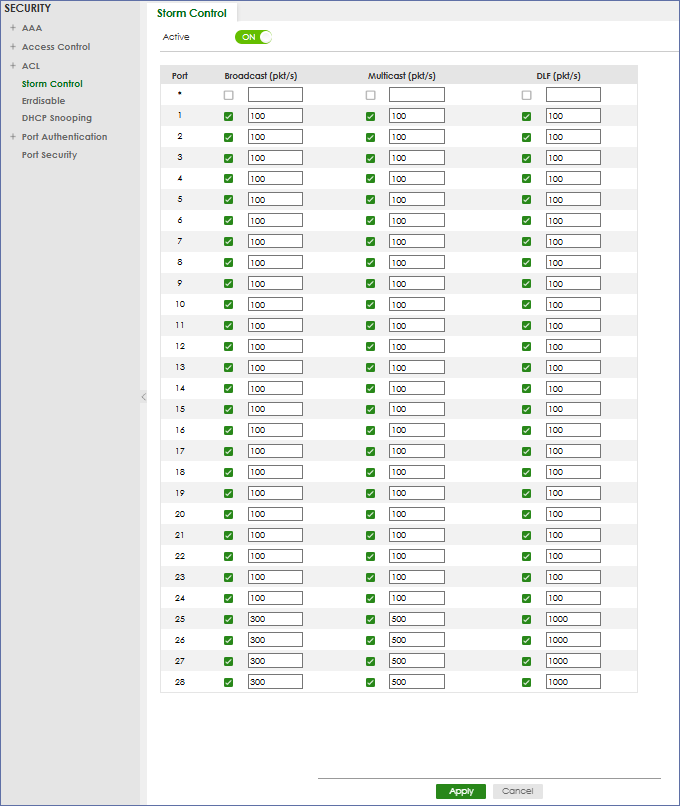The height and width of the screenshot is (806, 680).
Task: Check the Broadcast checkbox in the * row
Action: 229,95
